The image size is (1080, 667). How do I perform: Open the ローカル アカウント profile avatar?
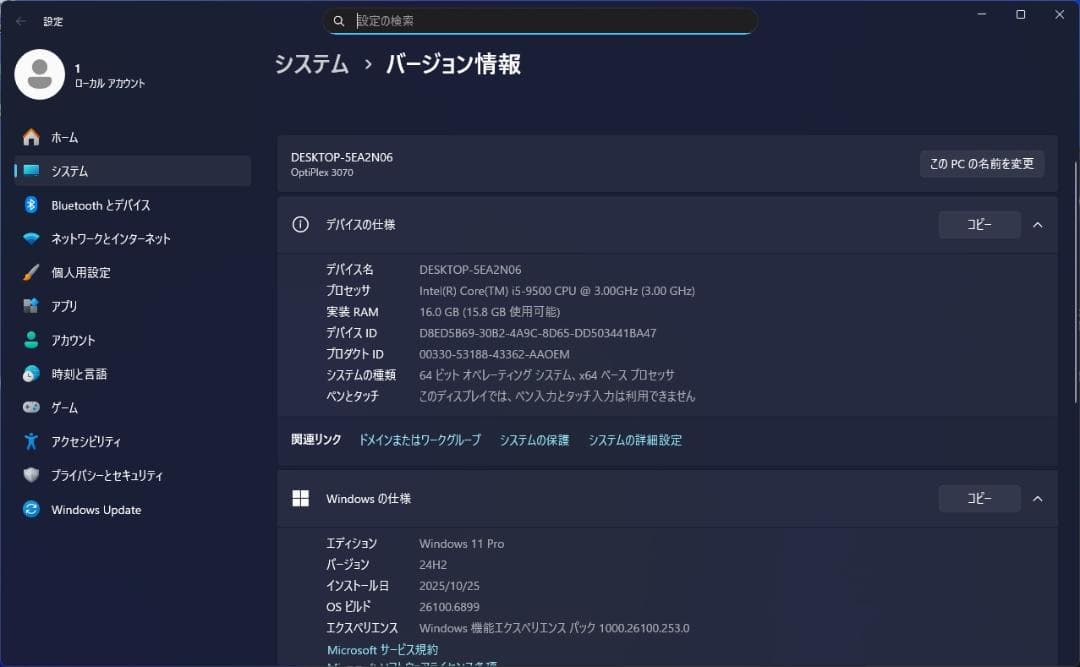40,74
